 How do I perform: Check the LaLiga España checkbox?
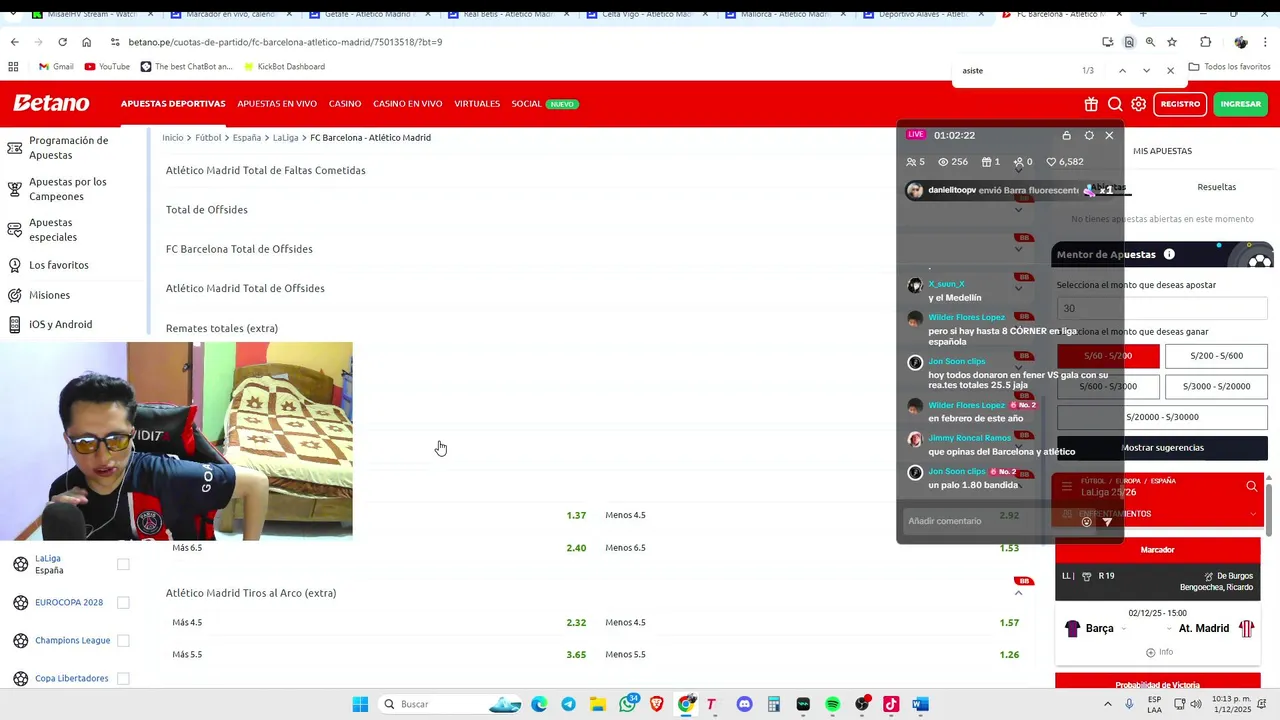coord(123,564)
